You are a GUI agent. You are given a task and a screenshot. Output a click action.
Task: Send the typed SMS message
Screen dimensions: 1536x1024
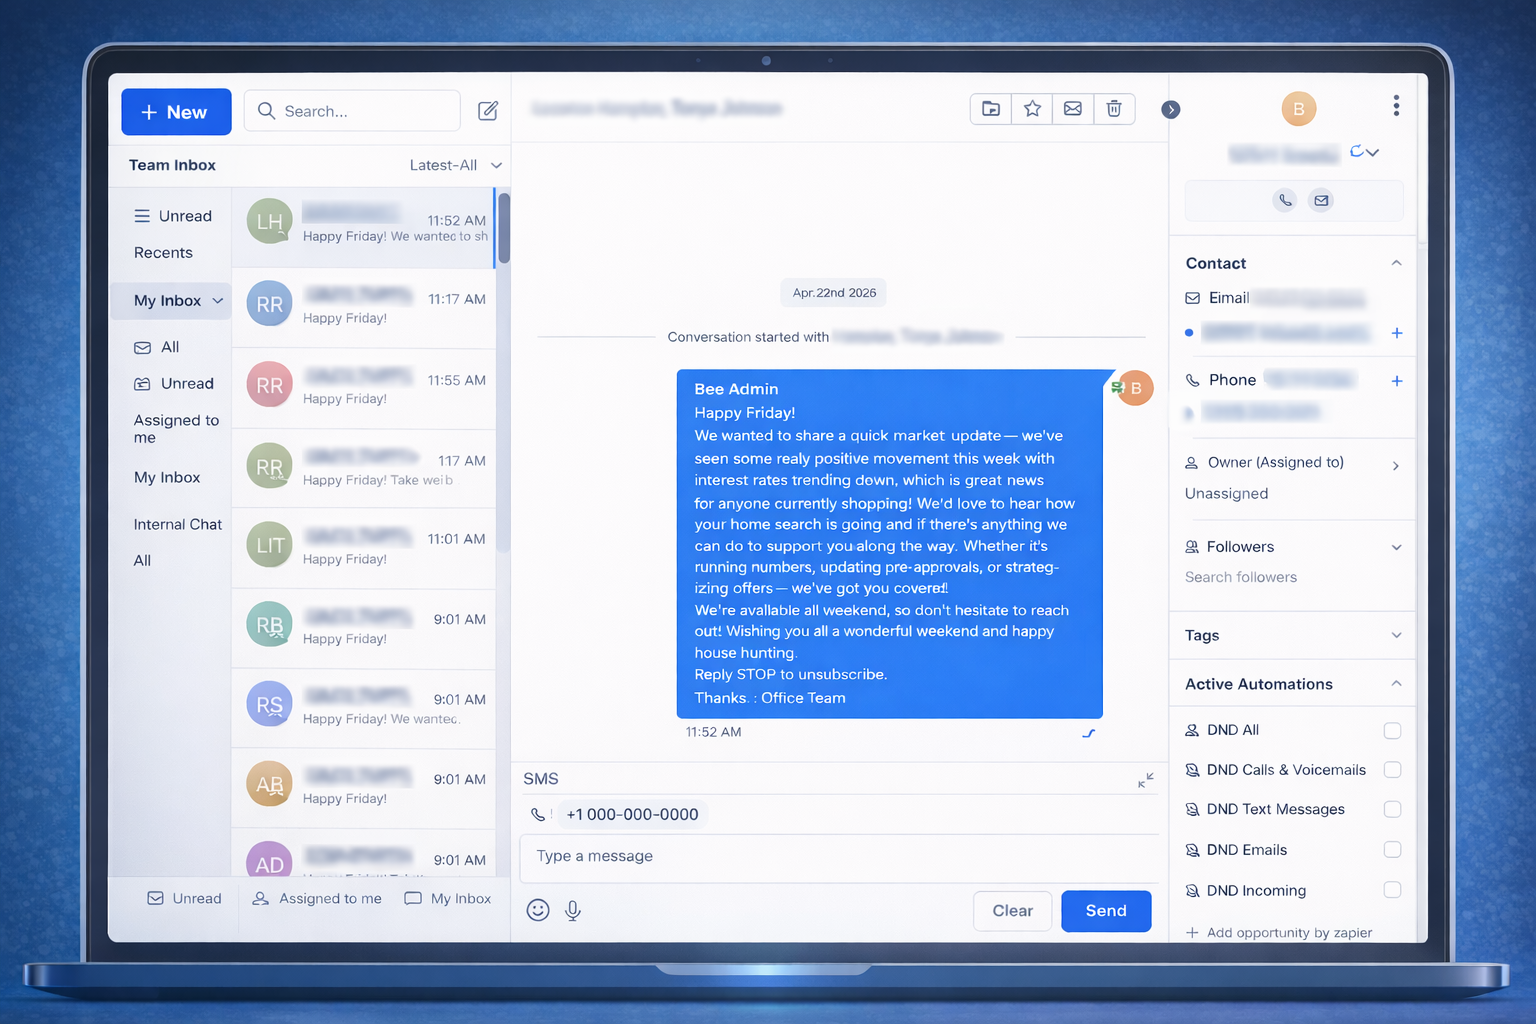(1106, 911)
